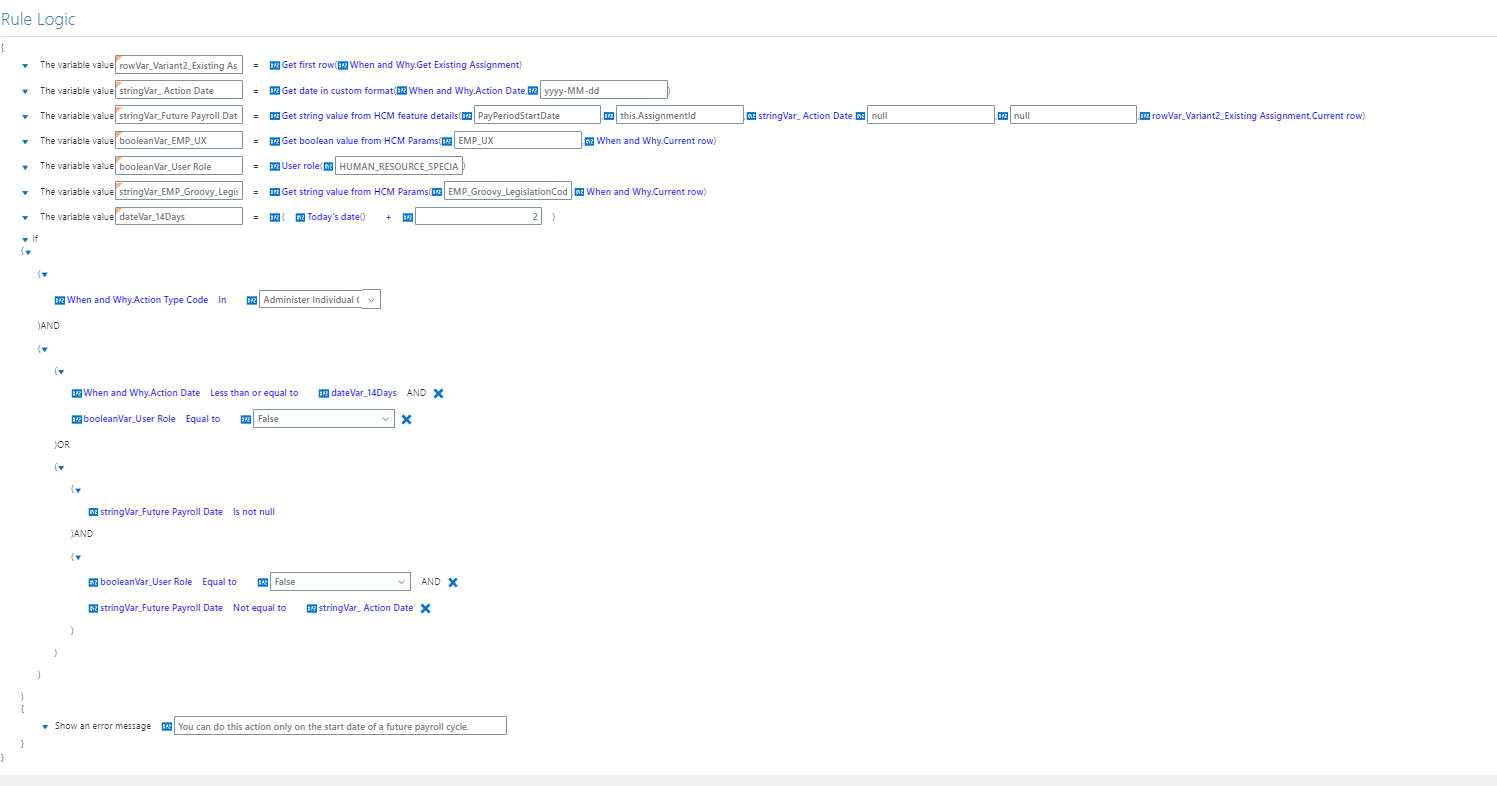Click the EMP_Groovy_LegislationCod parameter field
Screen dimensions: 1497x786
pos(508,191)
